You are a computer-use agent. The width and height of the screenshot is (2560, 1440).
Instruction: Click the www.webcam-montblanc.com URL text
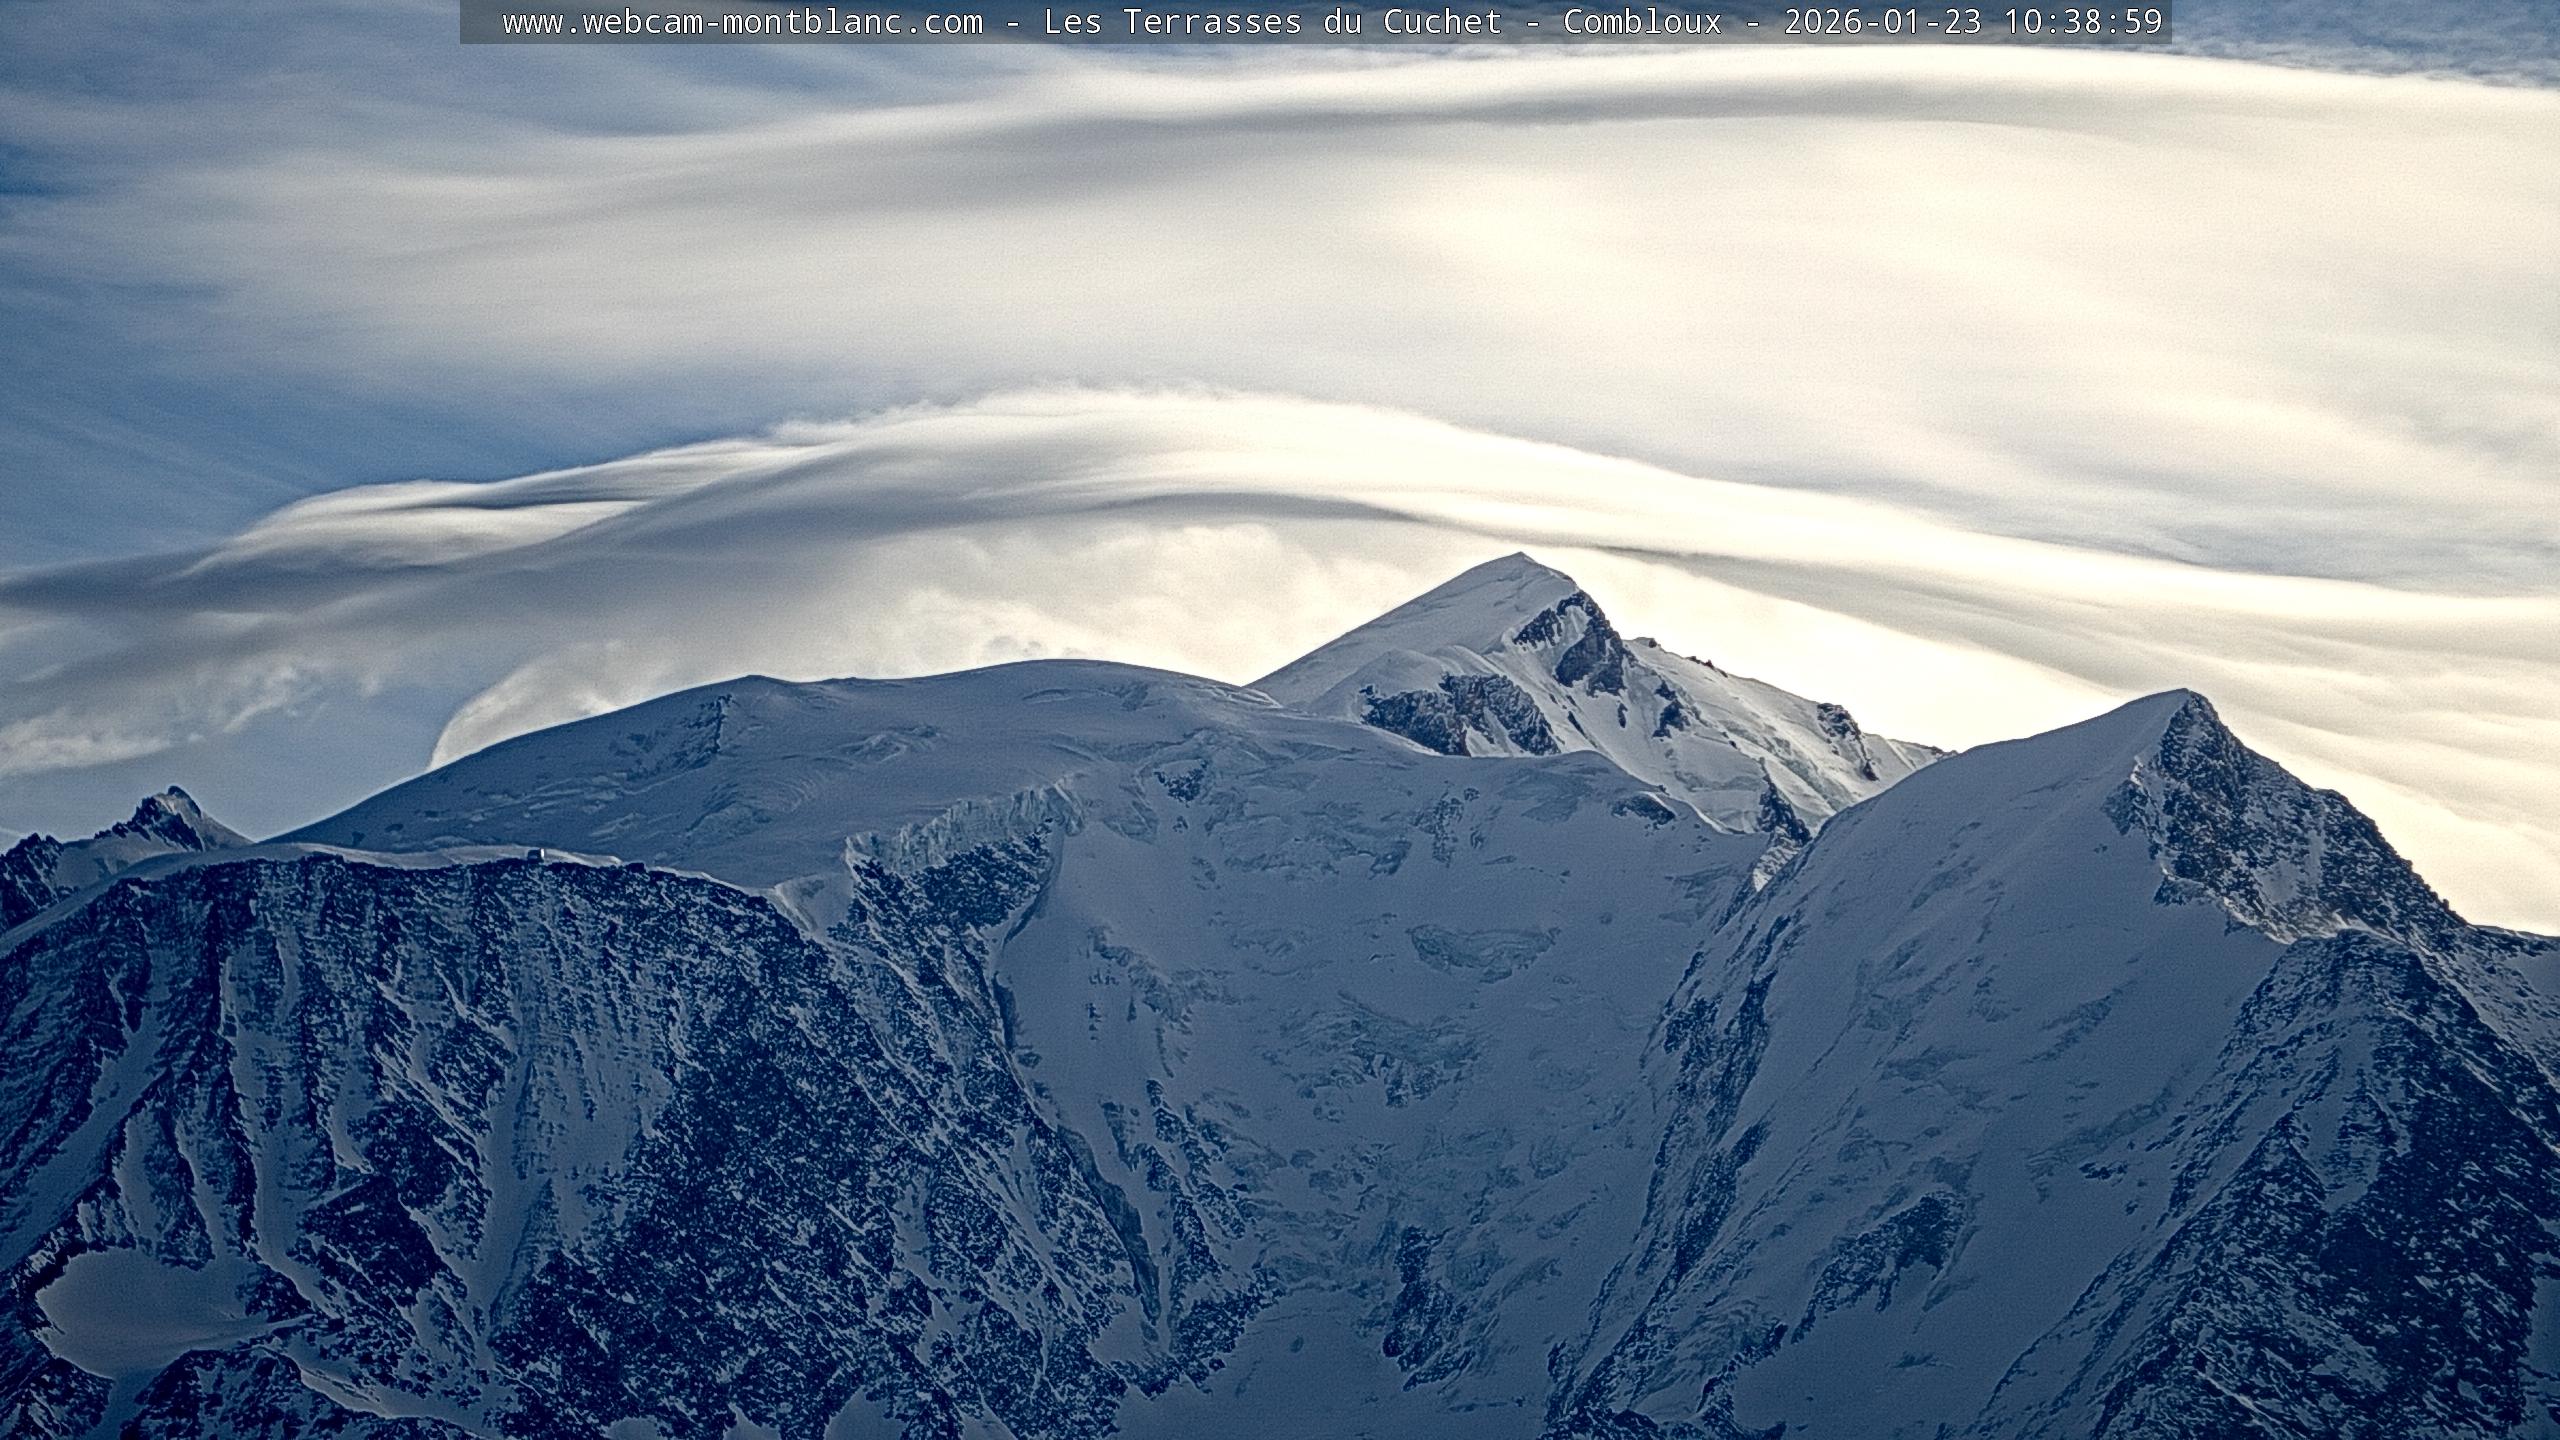[x=742, y=22]
